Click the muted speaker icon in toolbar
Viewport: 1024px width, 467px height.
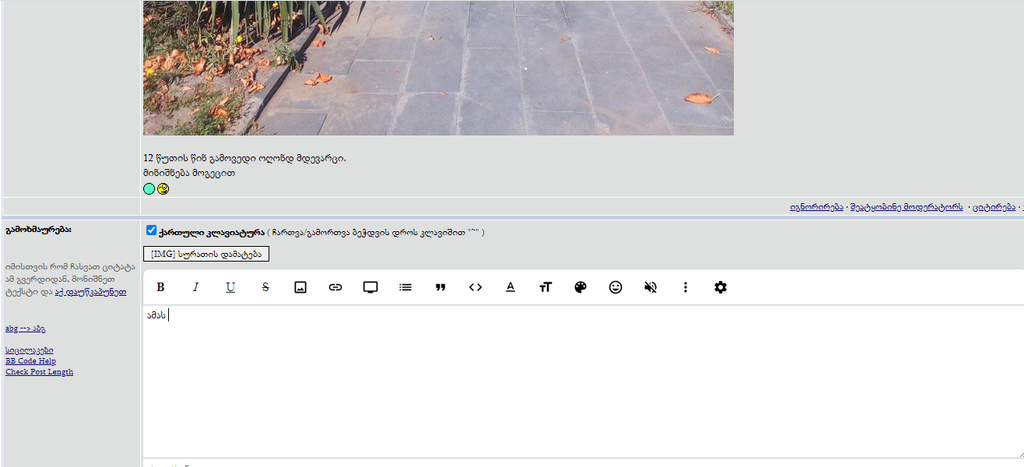[x=650, y=287]
